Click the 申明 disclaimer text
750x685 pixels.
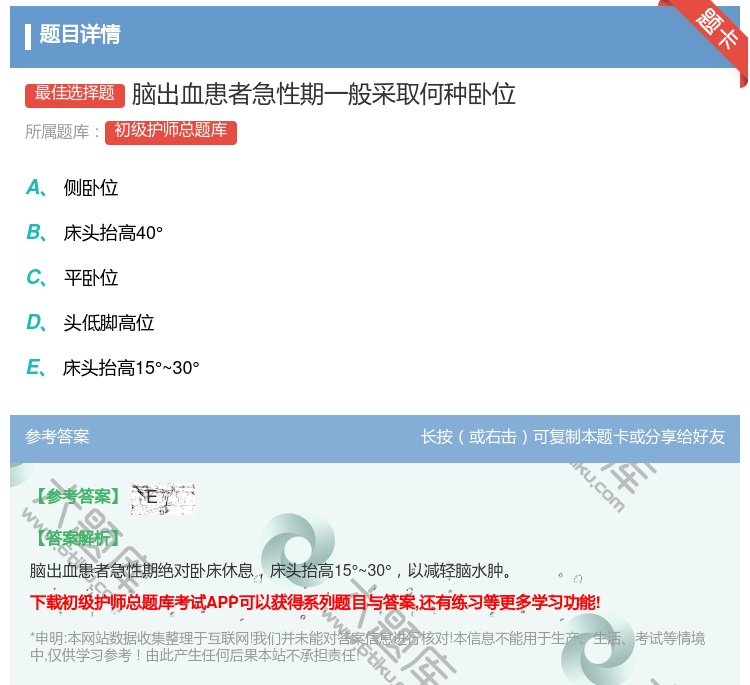coord(367,646)
